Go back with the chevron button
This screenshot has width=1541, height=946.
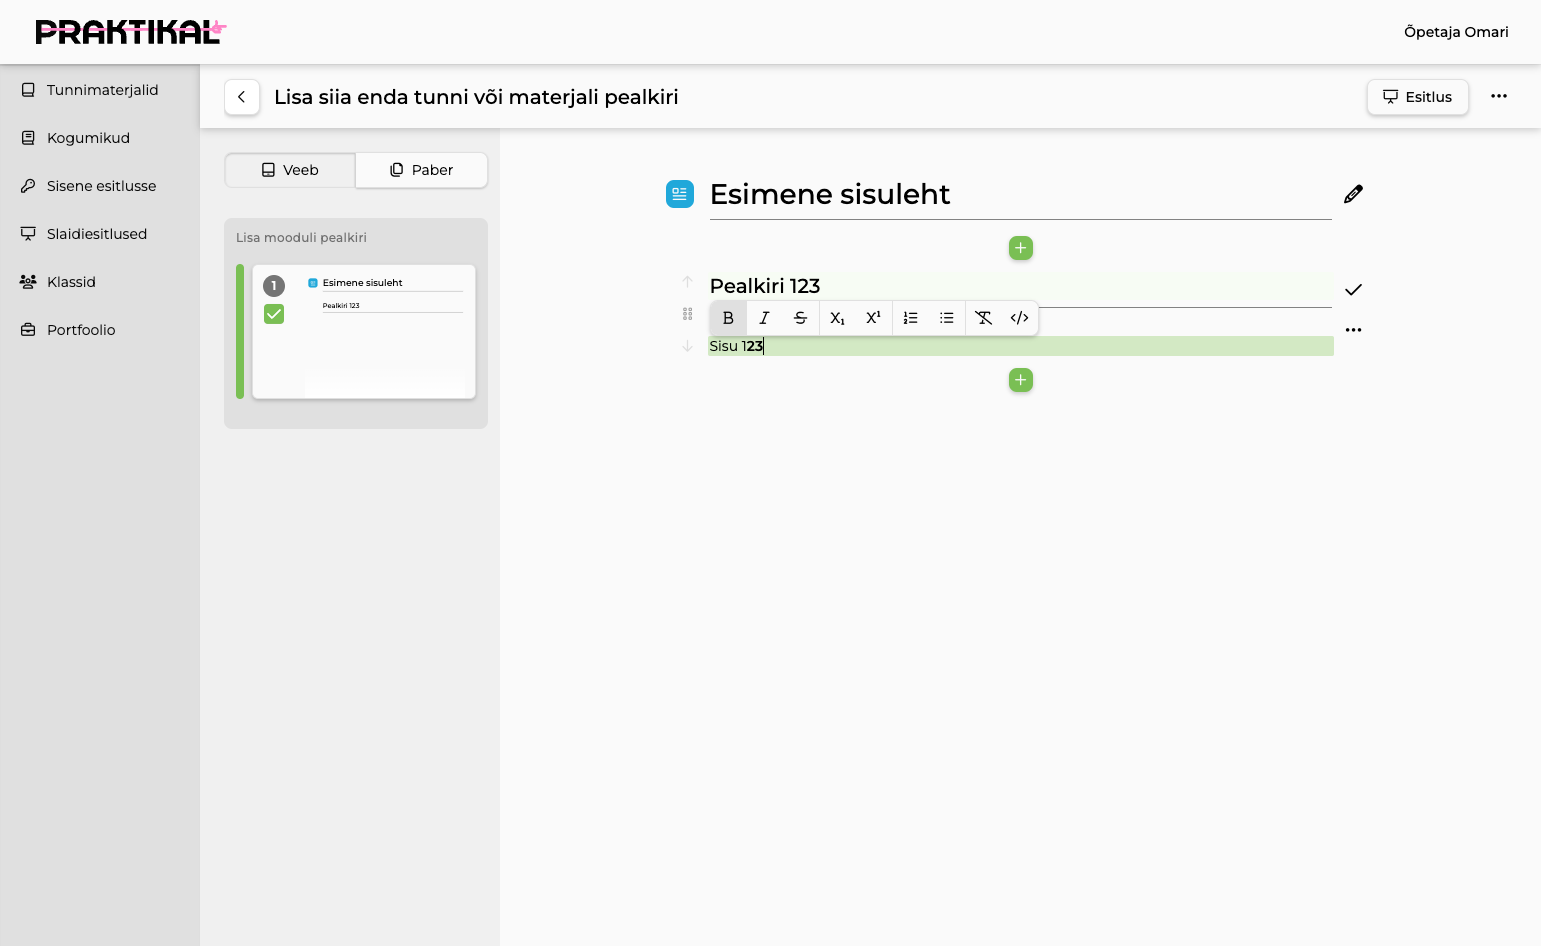(x=242, y=97)
